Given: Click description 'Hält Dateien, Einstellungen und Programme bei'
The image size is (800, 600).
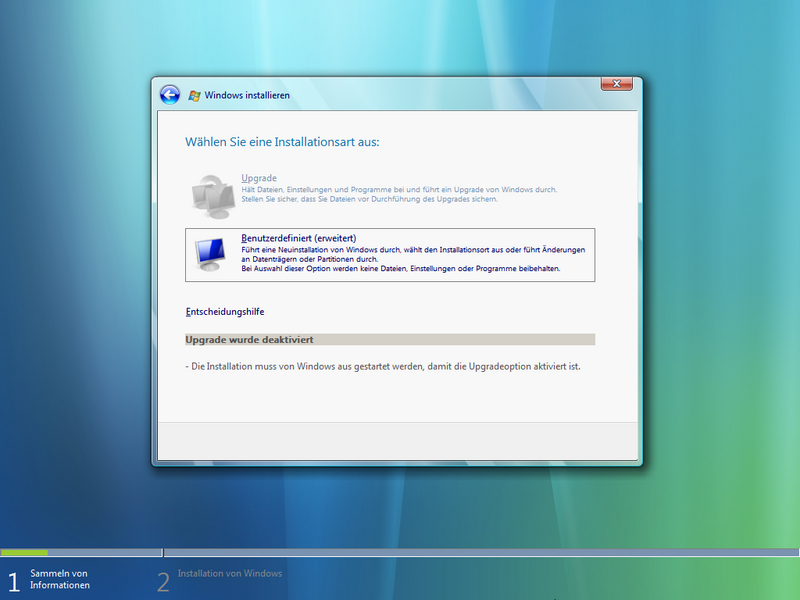Looking at the screenshot, I should (326, 189).
